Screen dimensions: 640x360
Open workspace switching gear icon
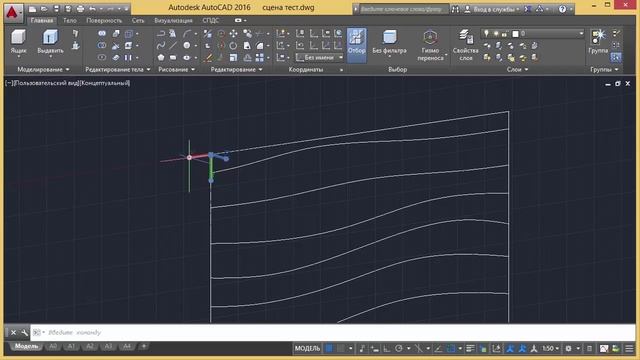tap(568, 349)
